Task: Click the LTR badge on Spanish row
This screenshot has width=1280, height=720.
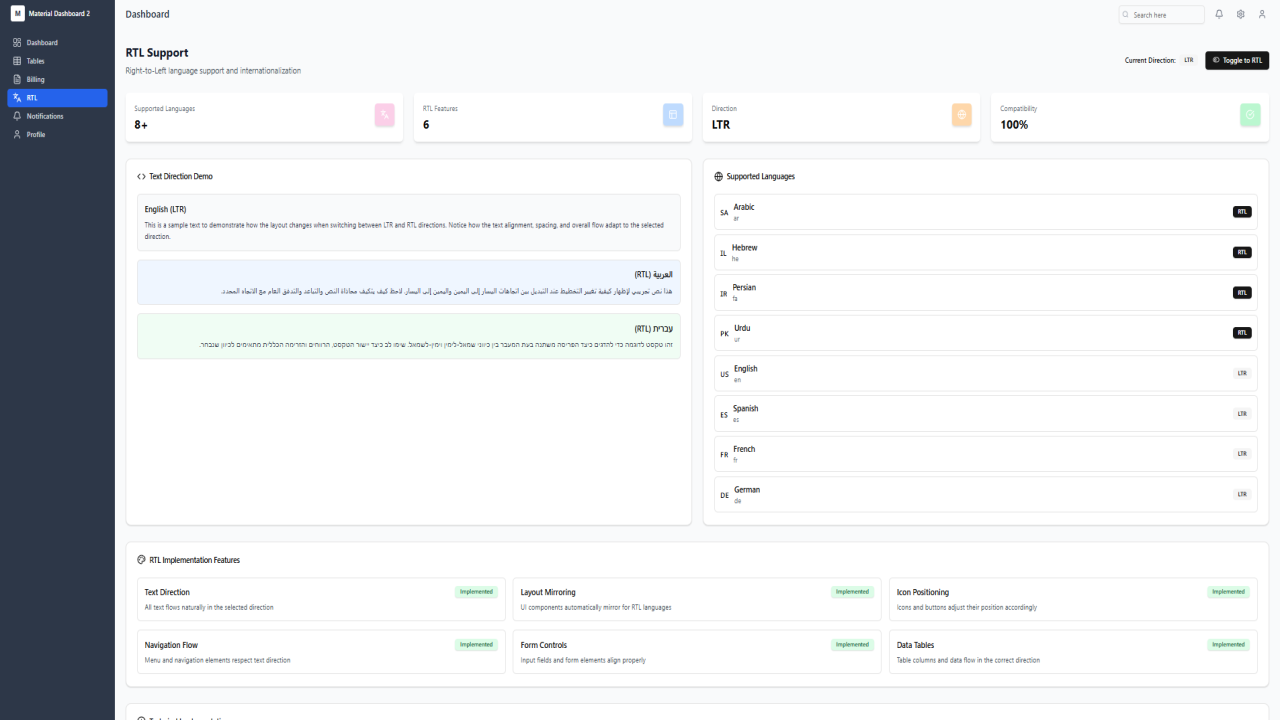Action: click(1242, 413)
